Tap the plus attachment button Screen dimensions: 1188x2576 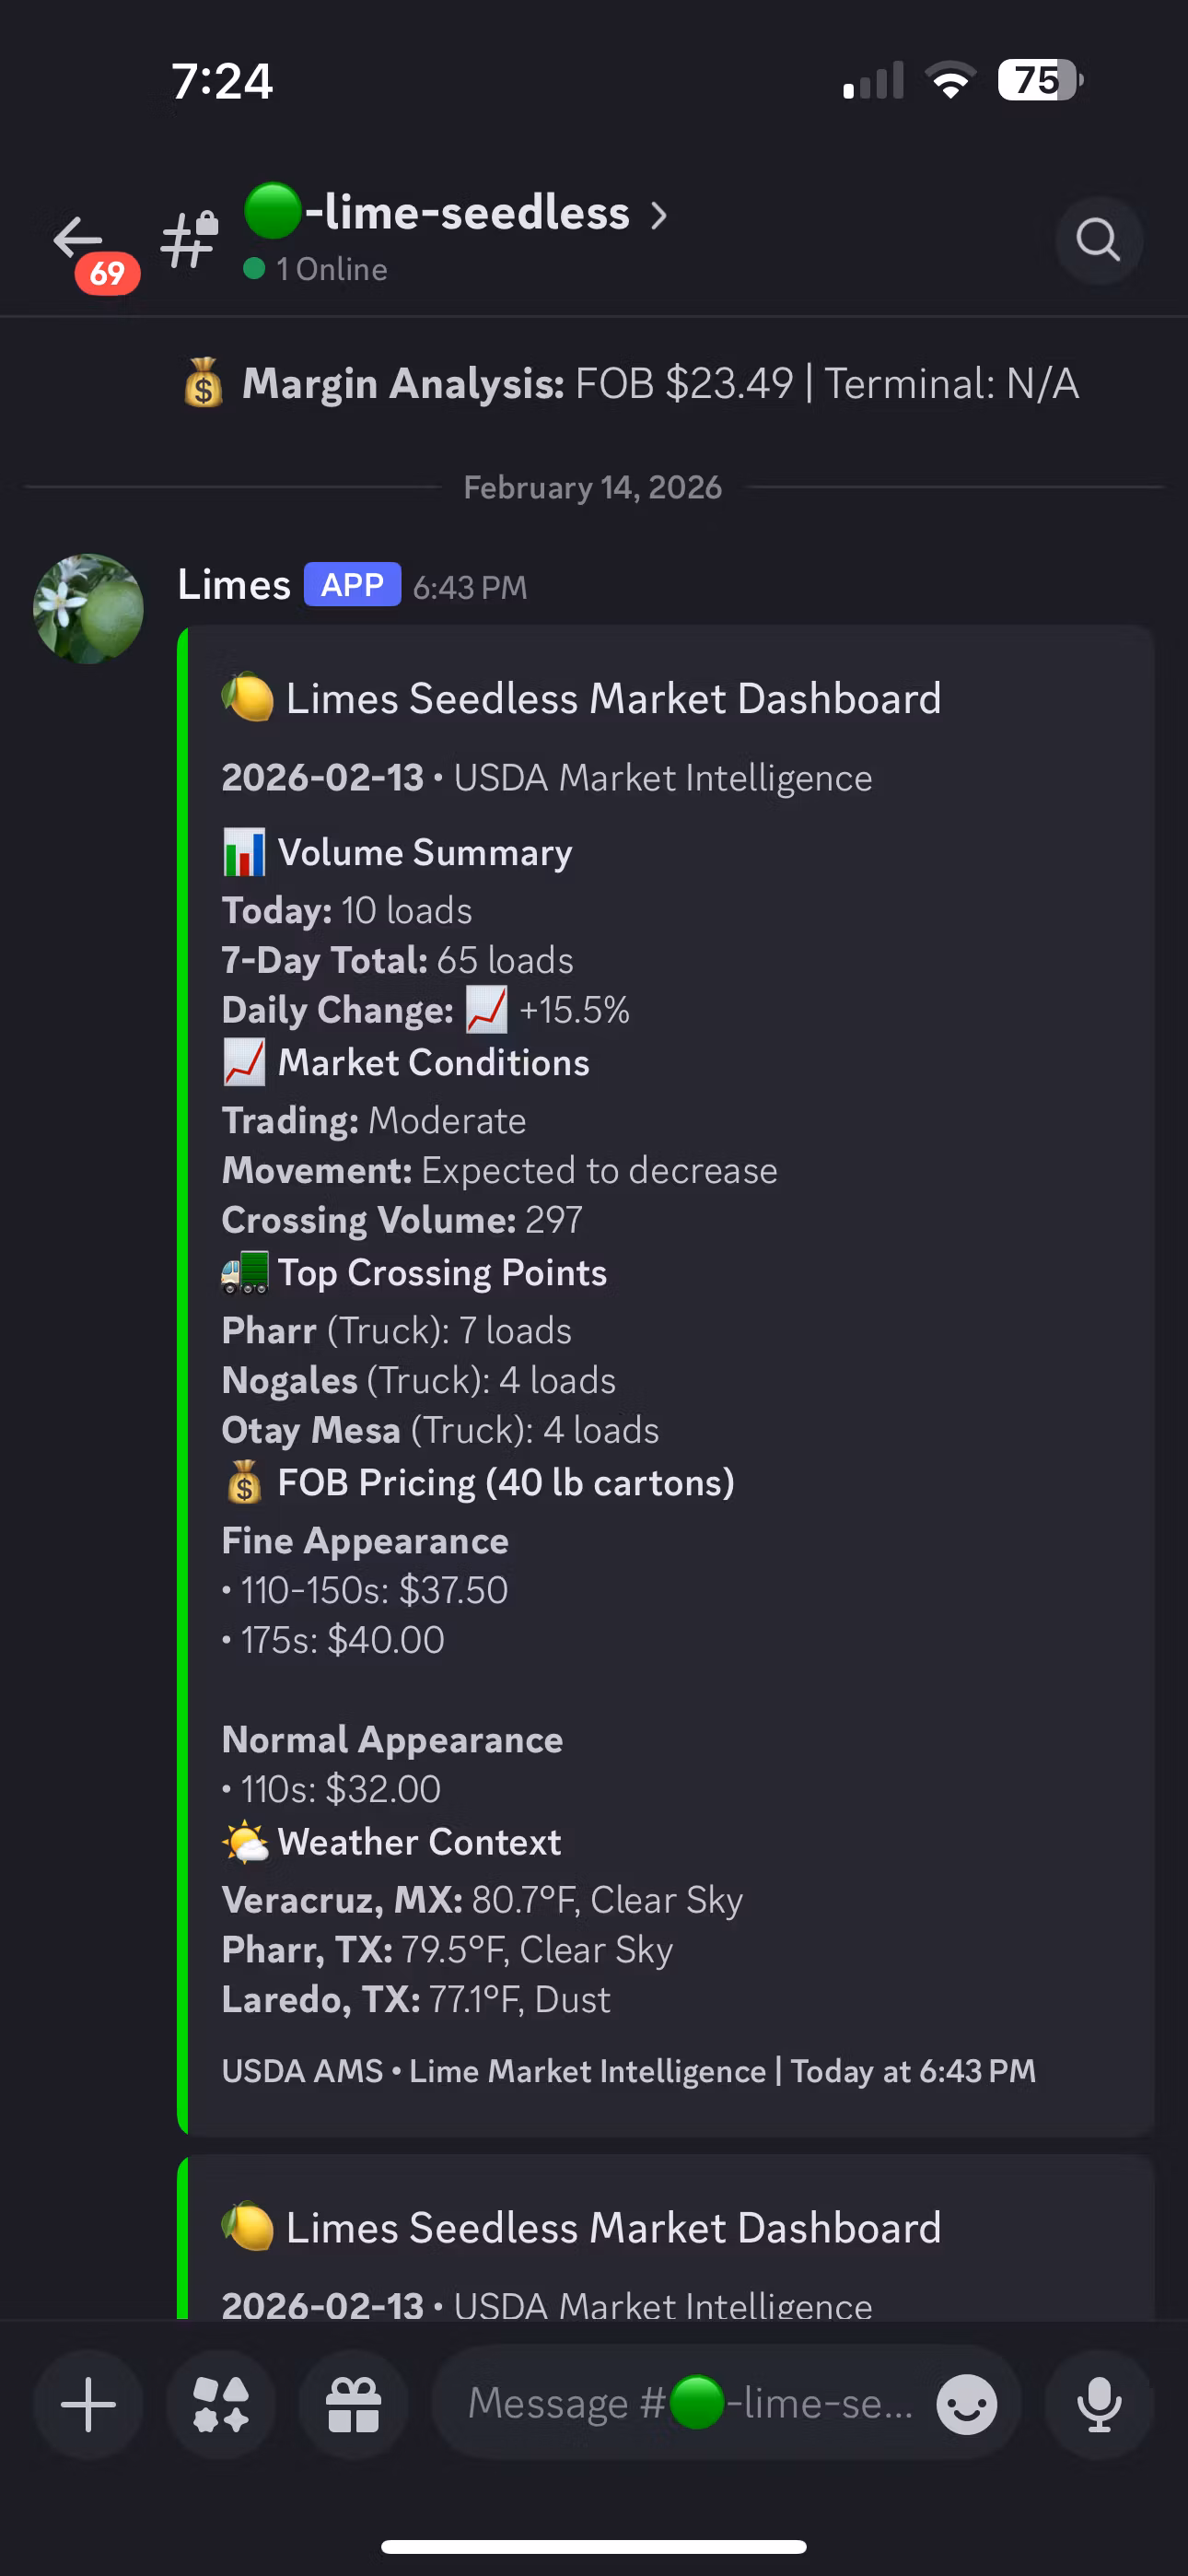[x=88, y=2404]
